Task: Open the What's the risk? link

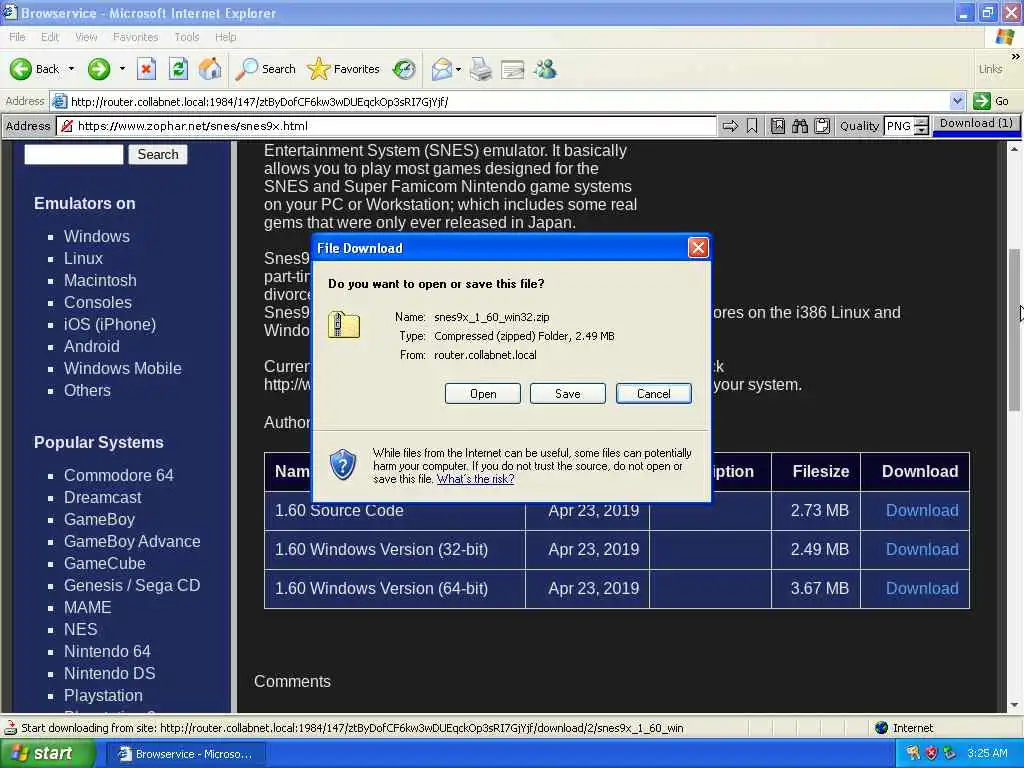Action: click(475, 479)
